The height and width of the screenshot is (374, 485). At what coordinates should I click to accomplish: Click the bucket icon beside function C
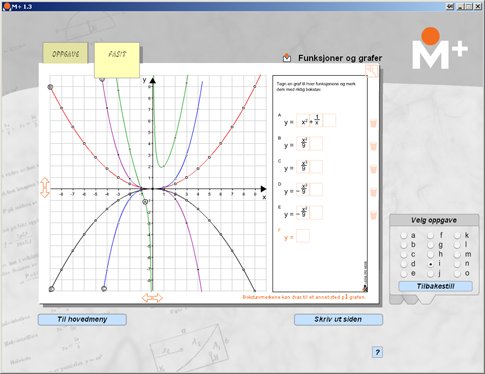(x=373, y=169)
